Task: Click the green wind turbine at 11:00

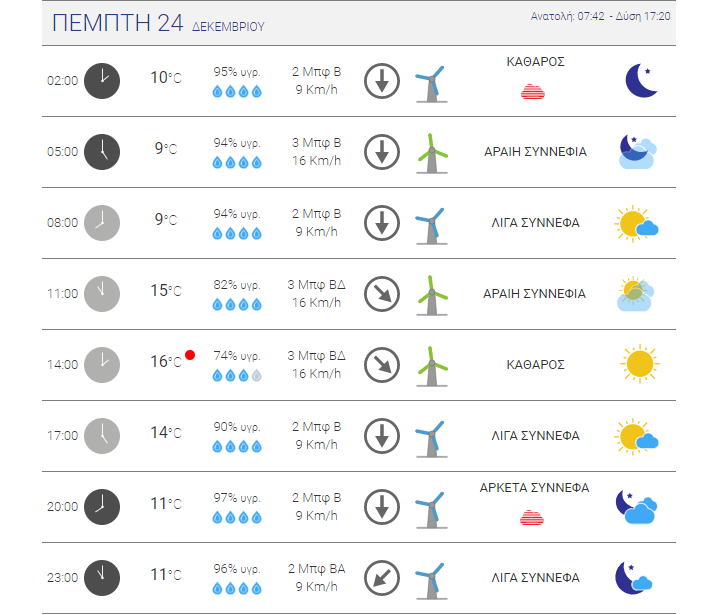Action: point(432,295)
